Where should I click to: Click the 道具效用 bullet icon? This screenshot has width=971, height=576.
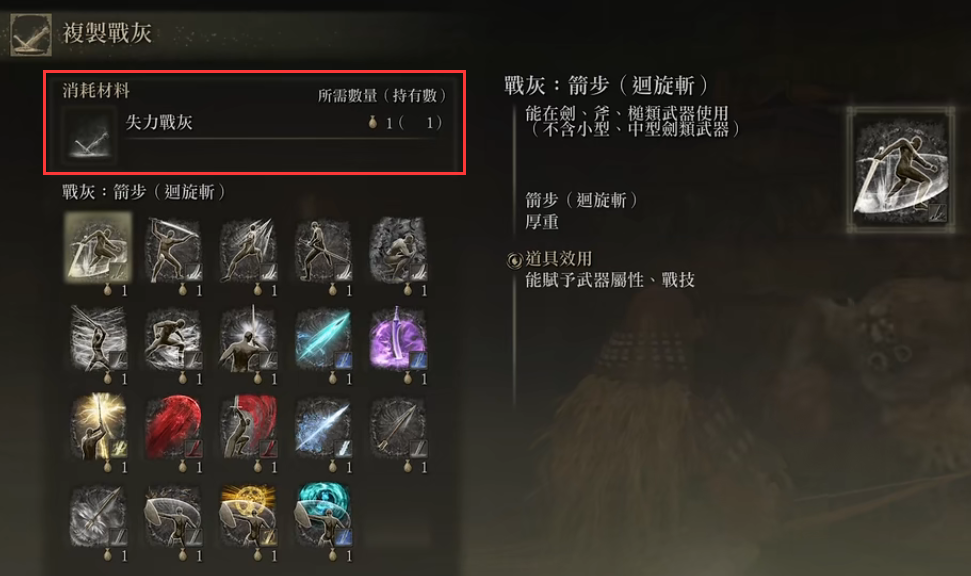coord(514,260)
